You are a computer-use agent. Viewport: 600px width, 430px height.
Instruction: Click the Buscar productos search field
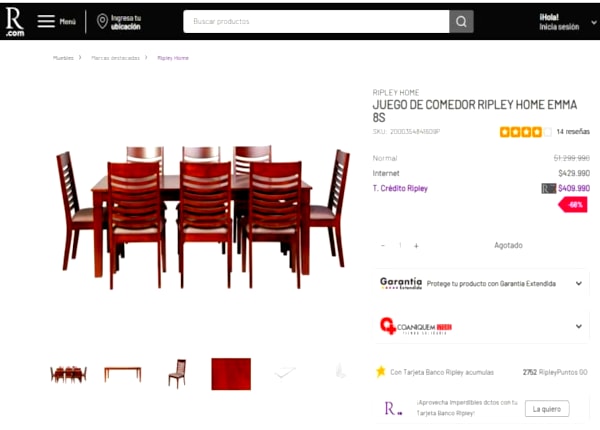(316, 21)
